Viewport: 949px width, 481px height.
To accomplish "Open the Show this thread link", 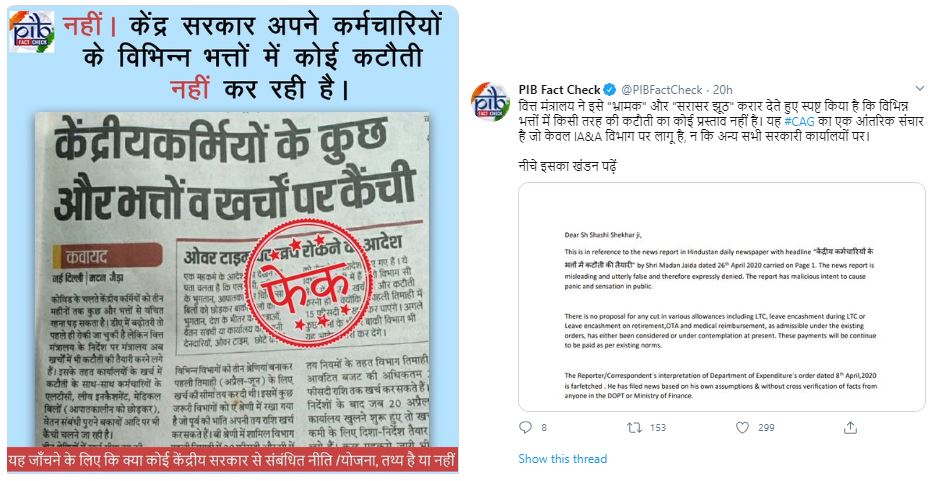I will point(562,459).
